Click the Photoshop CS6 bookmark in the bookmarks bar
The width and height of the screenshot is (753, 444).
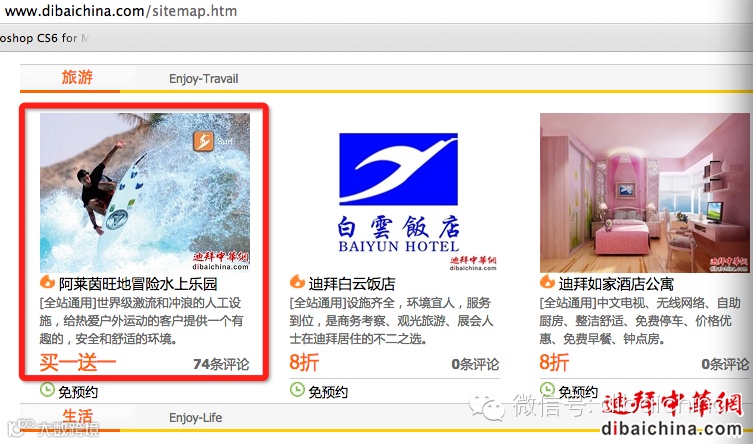point(44,38)
